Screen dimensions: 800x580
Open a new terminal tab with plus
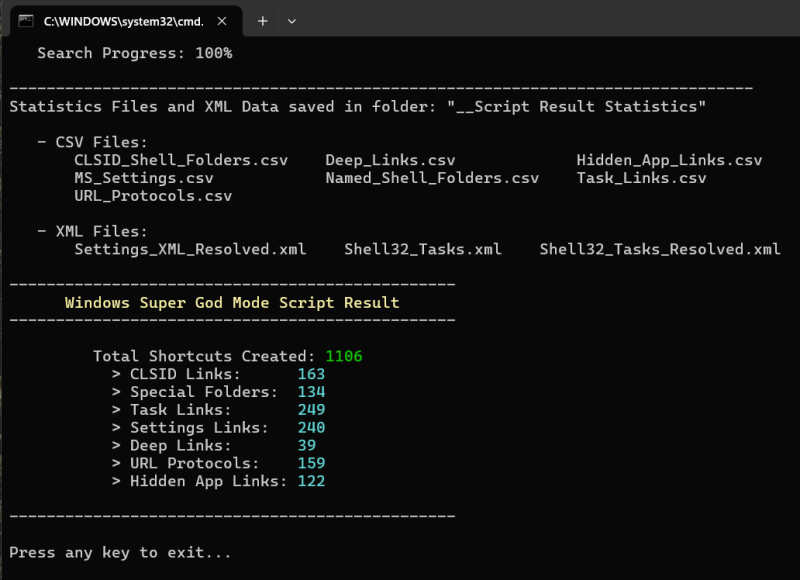pos(262,21)
